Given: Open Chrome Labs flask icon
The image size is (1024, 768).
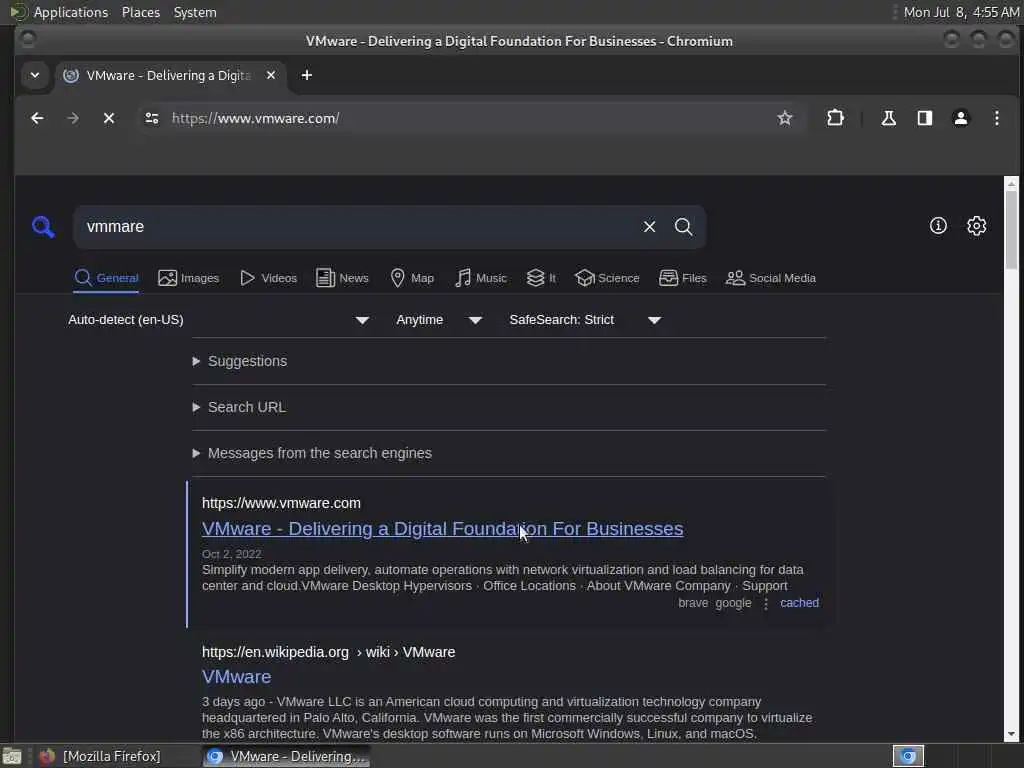Looking at the screenshot, I should point(888,118).
